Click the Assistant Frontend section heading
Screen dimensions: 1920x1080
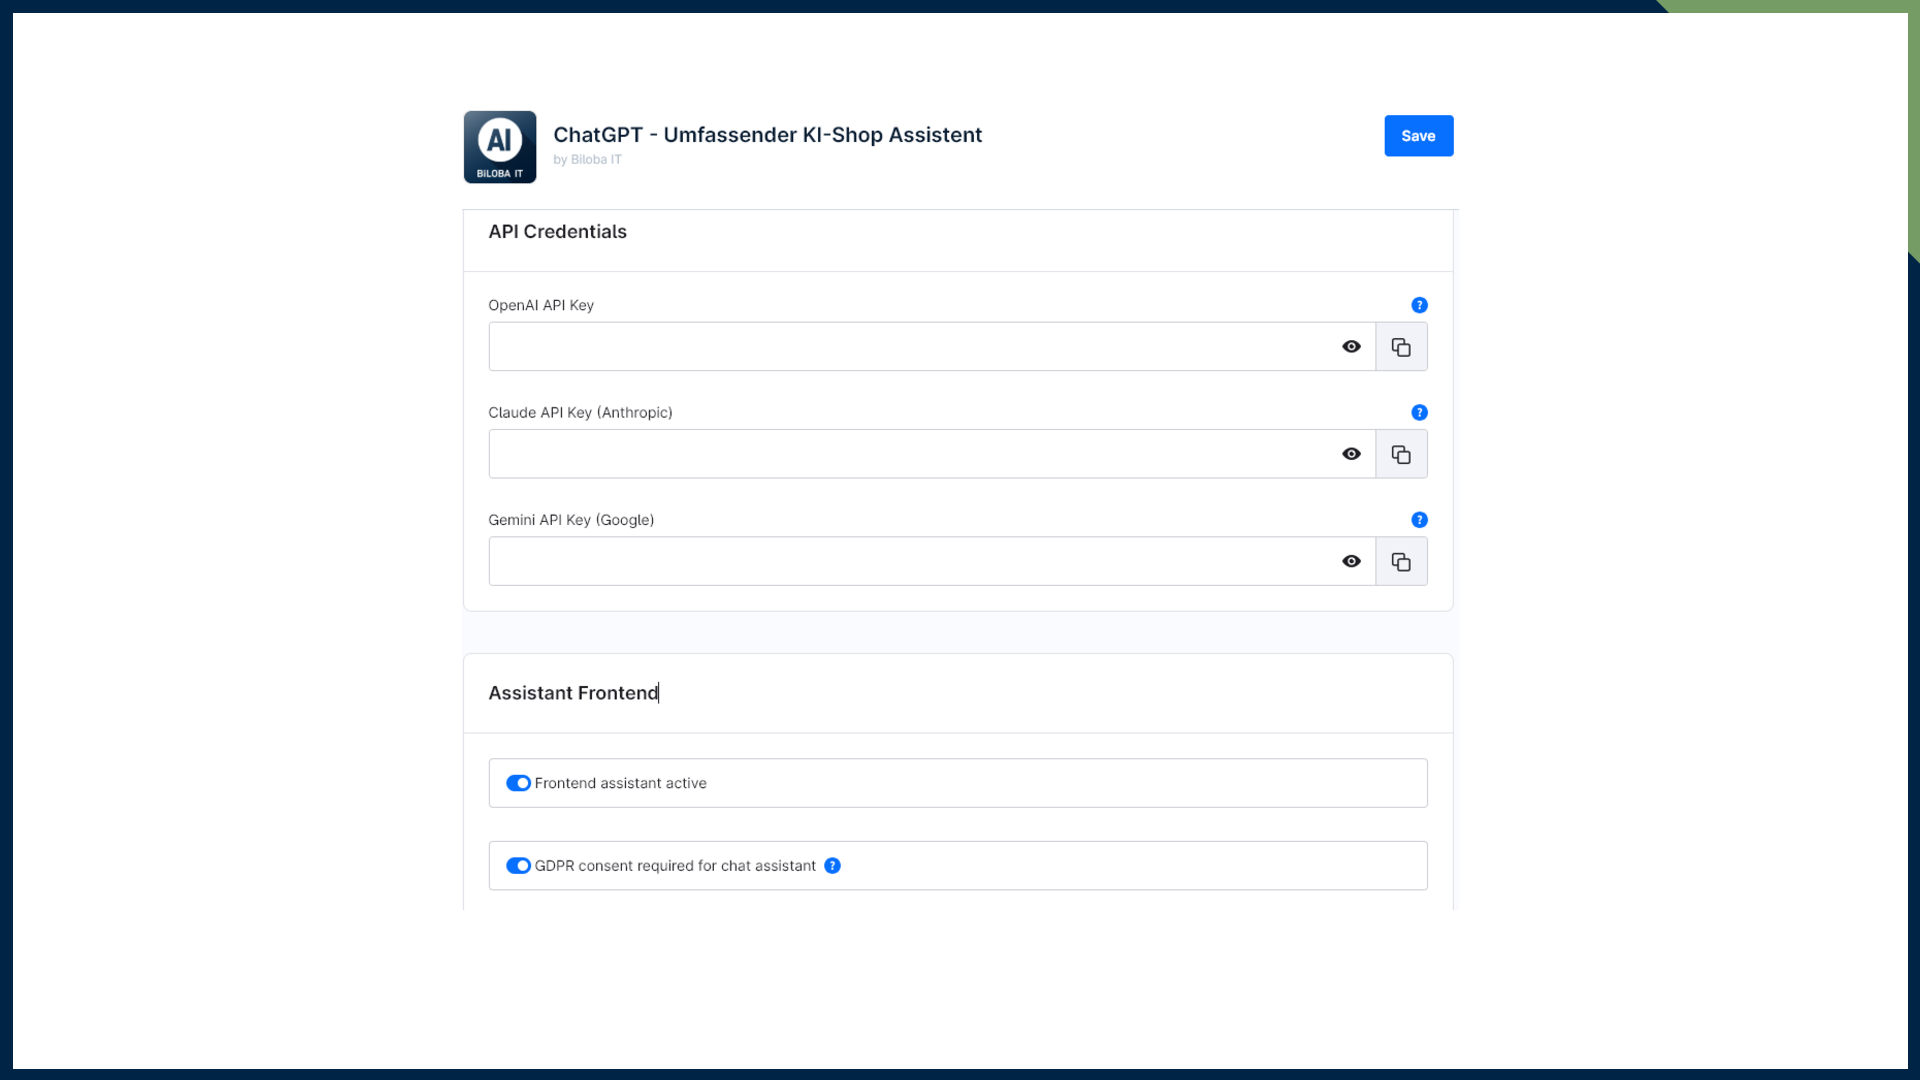coord(573,693)
